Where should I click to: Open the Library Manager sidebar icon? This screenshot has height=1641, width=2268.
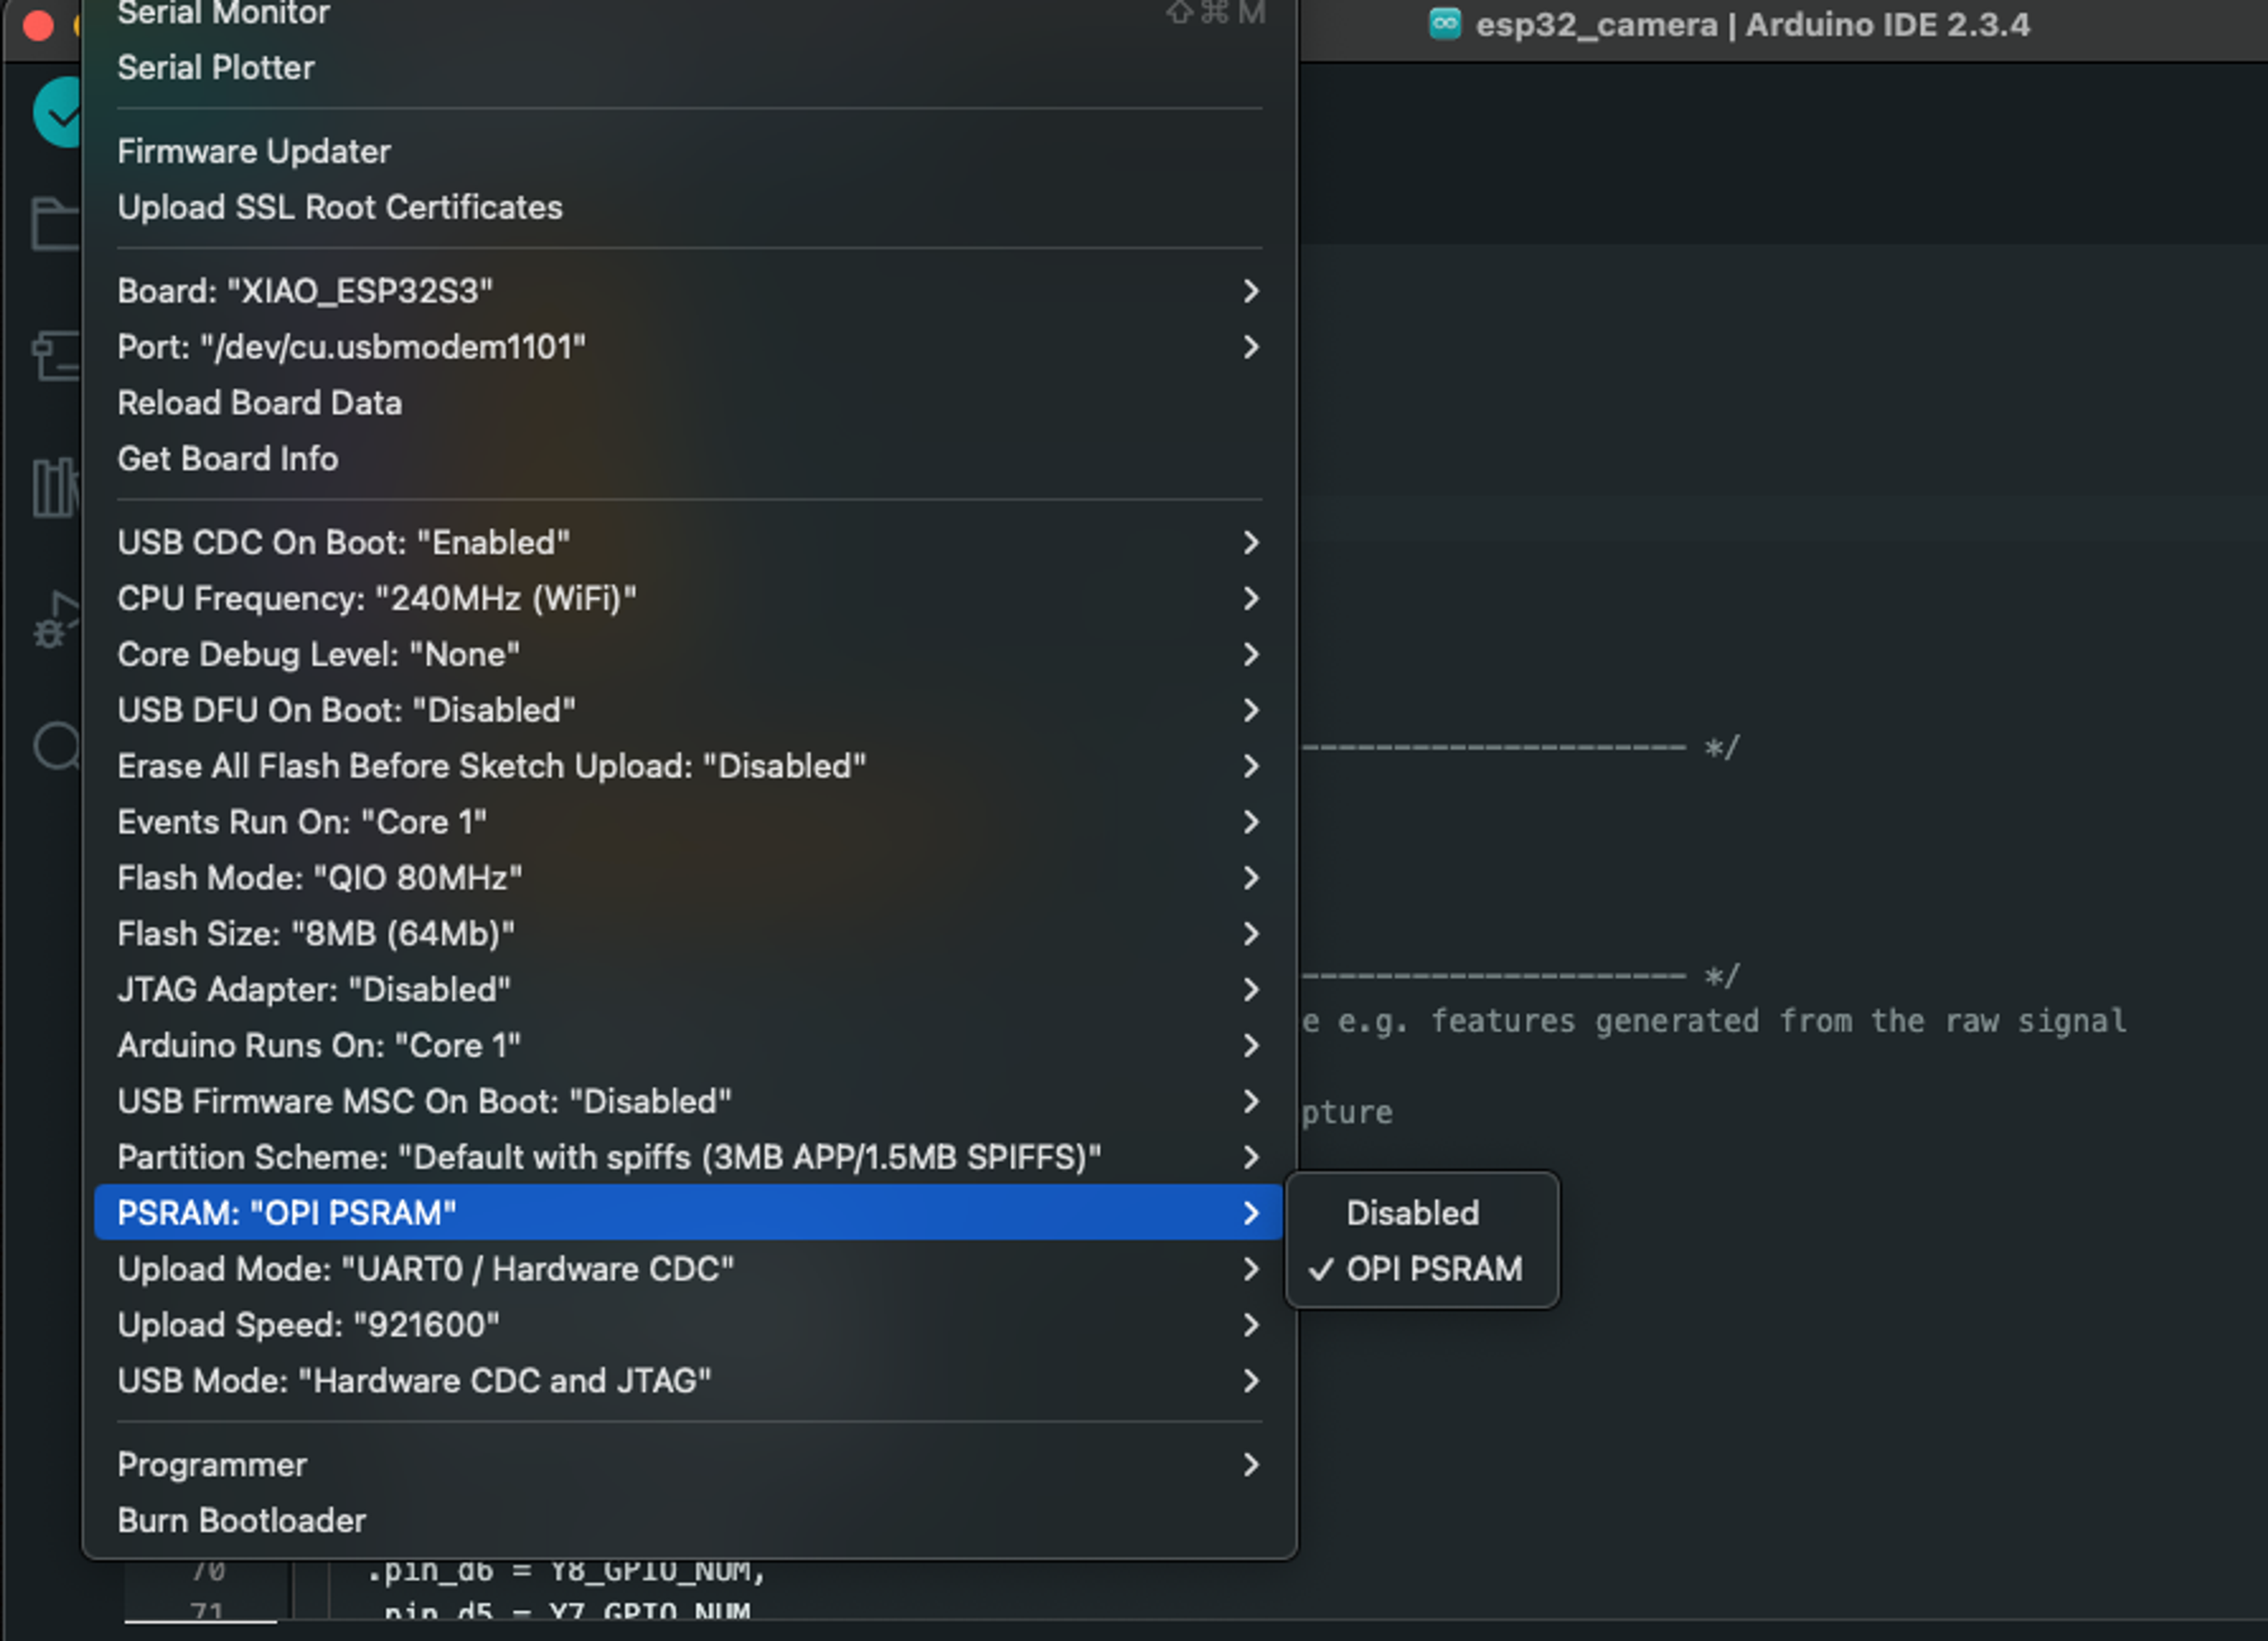coord(56,488)
